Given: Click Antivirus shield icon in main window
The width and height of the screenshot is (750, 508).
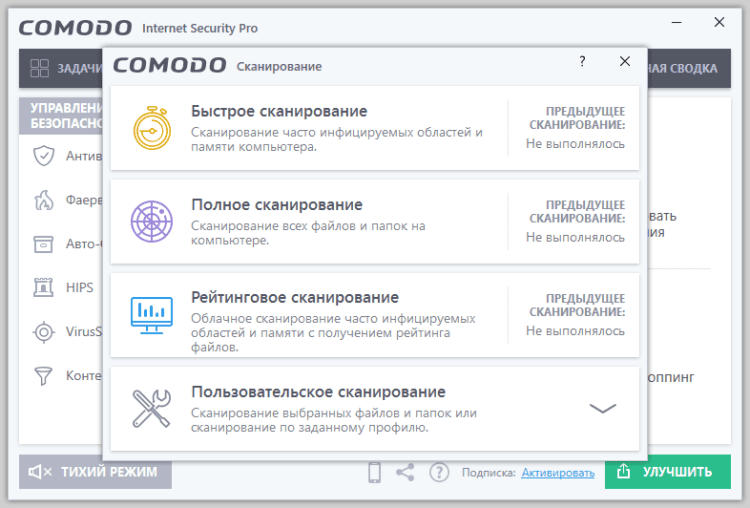Looking at the screenshot, I should tap(44, 155).
